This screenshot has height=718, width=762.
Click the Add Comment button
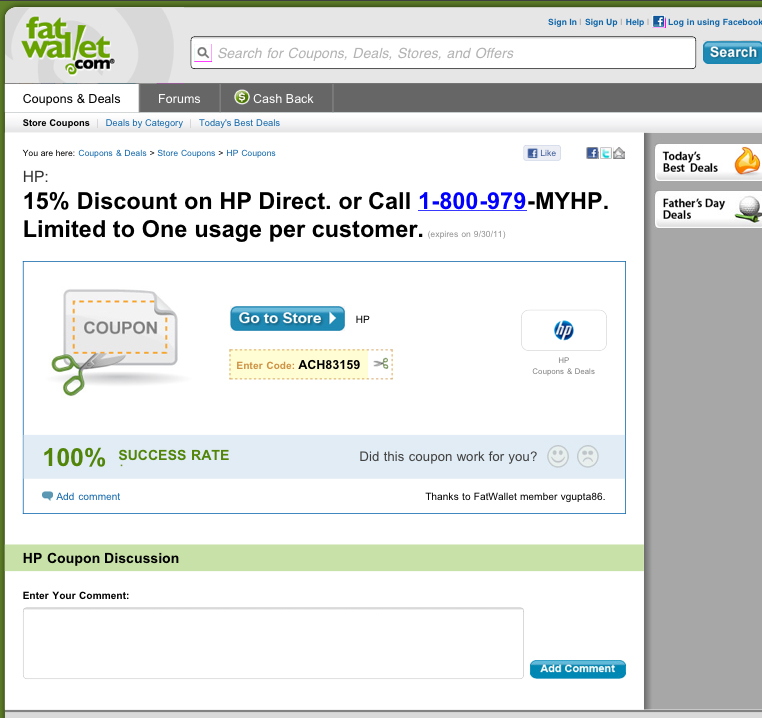[x=577, y=669]
